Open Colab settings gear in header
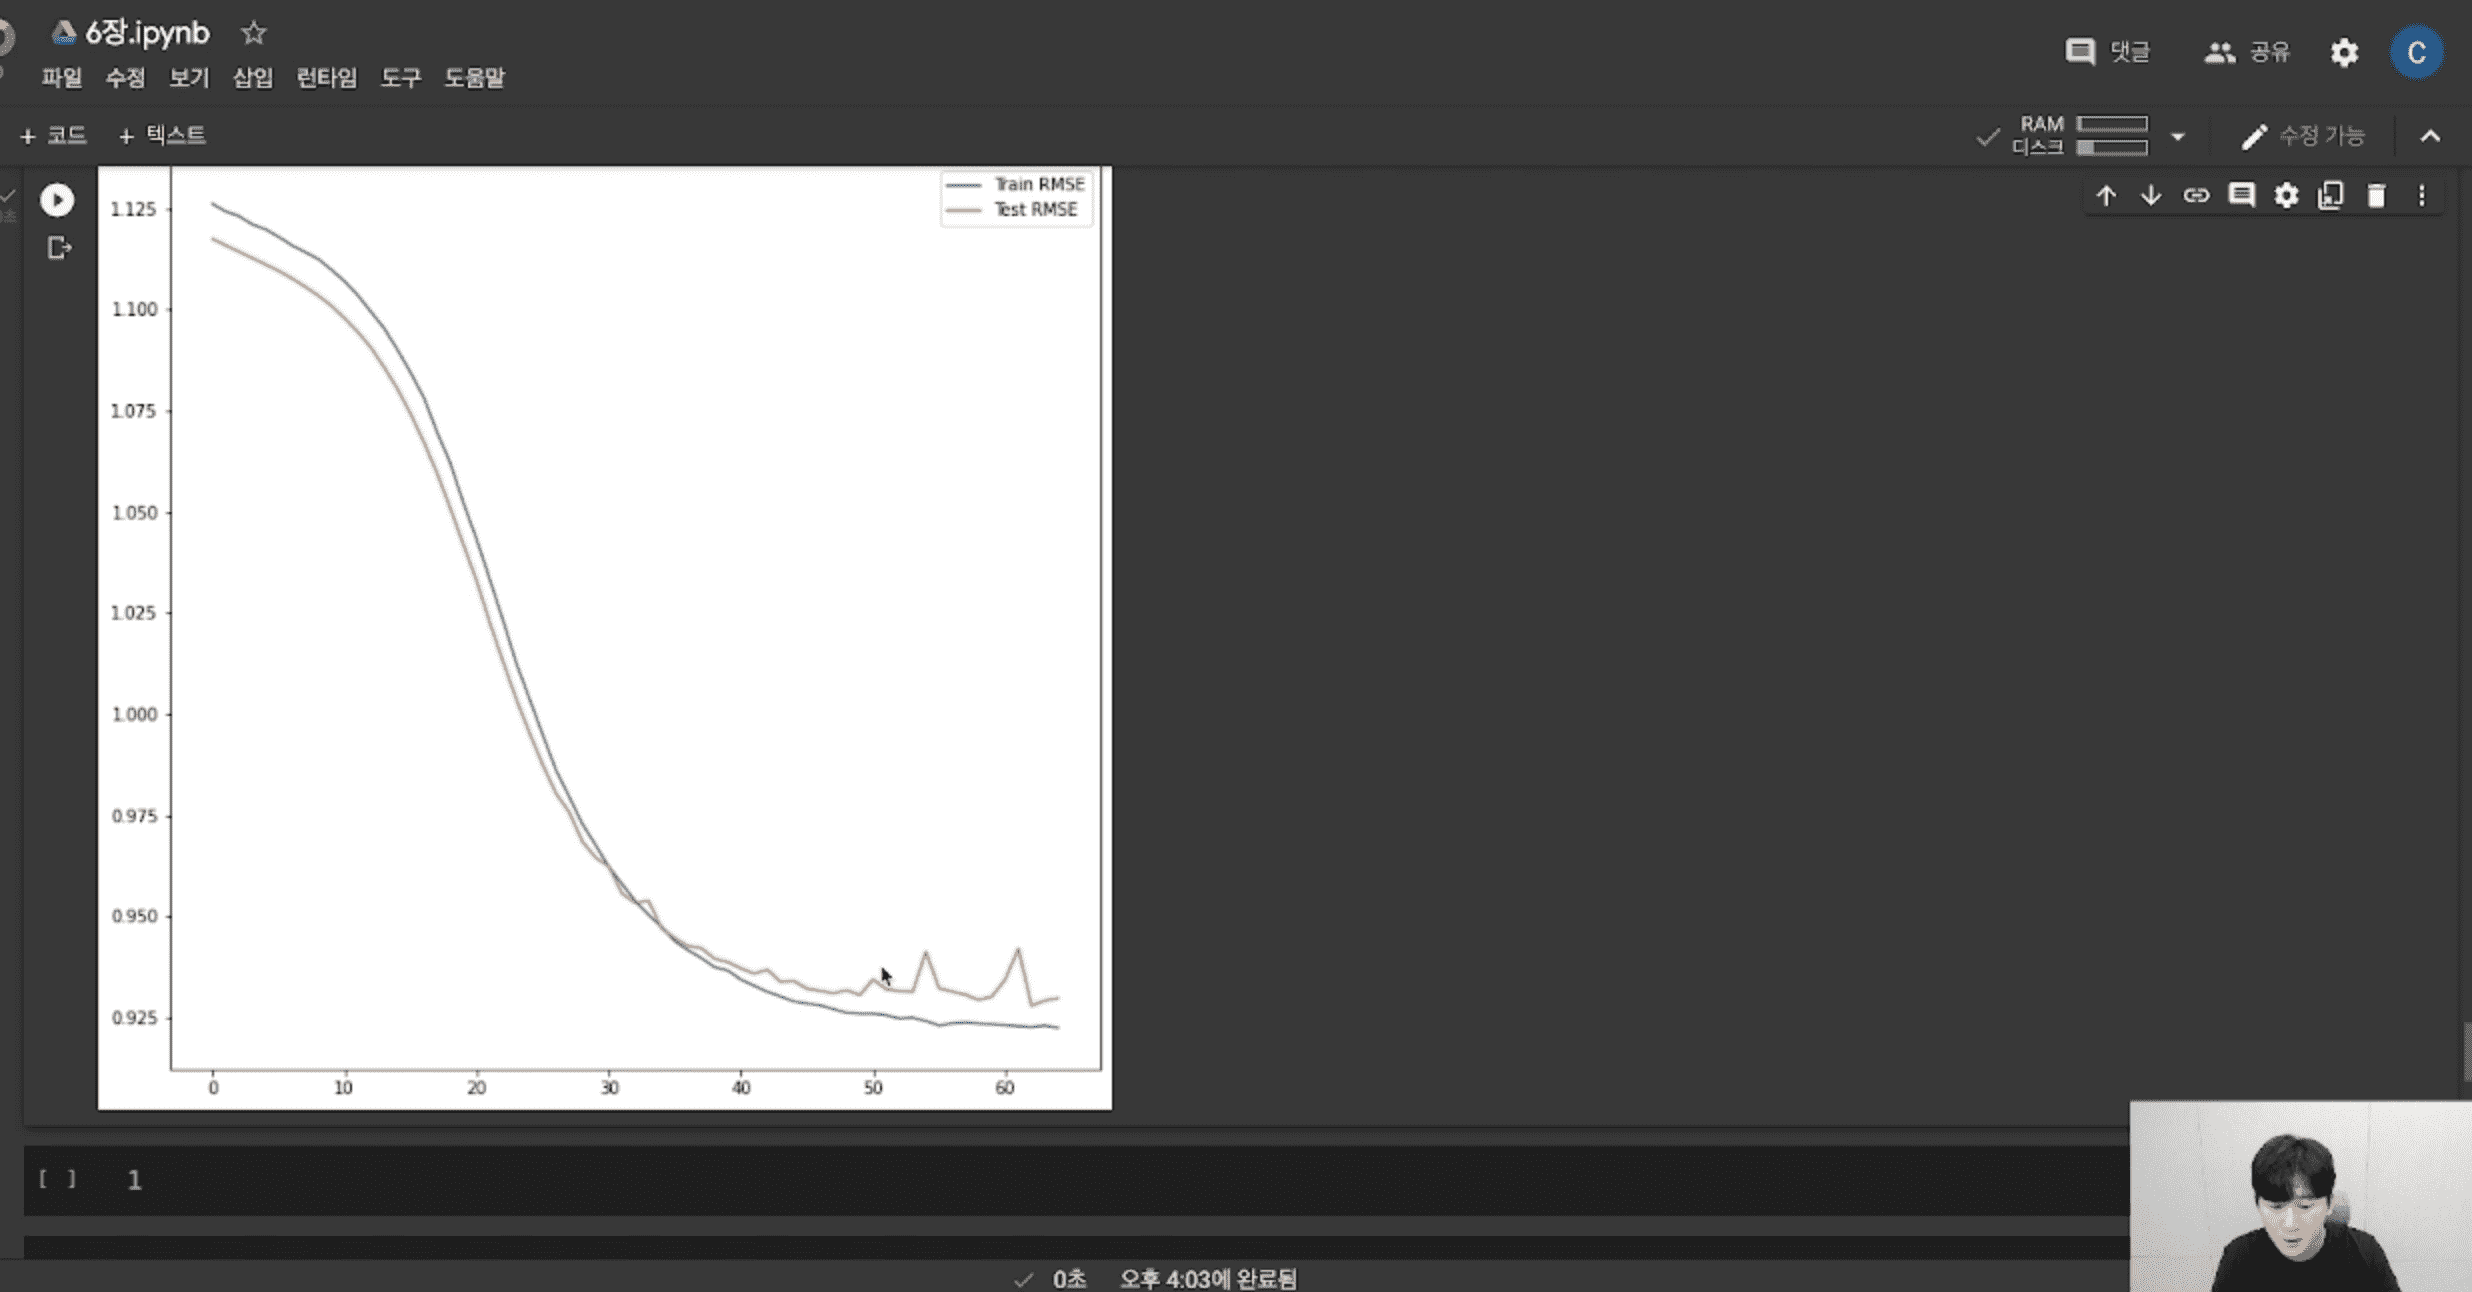This screenshot has height=1292, width=2472. click(2344, 52)
